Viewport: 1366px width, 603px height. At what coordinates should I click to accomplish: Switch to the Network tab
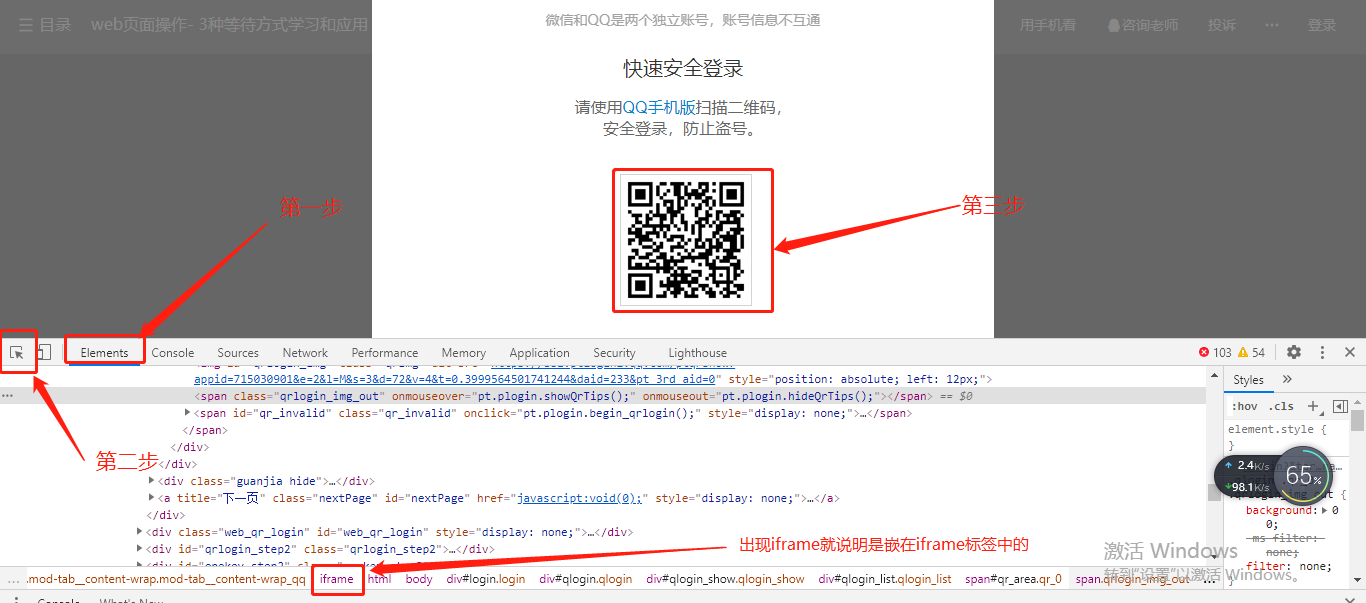[x=305, y=352]
